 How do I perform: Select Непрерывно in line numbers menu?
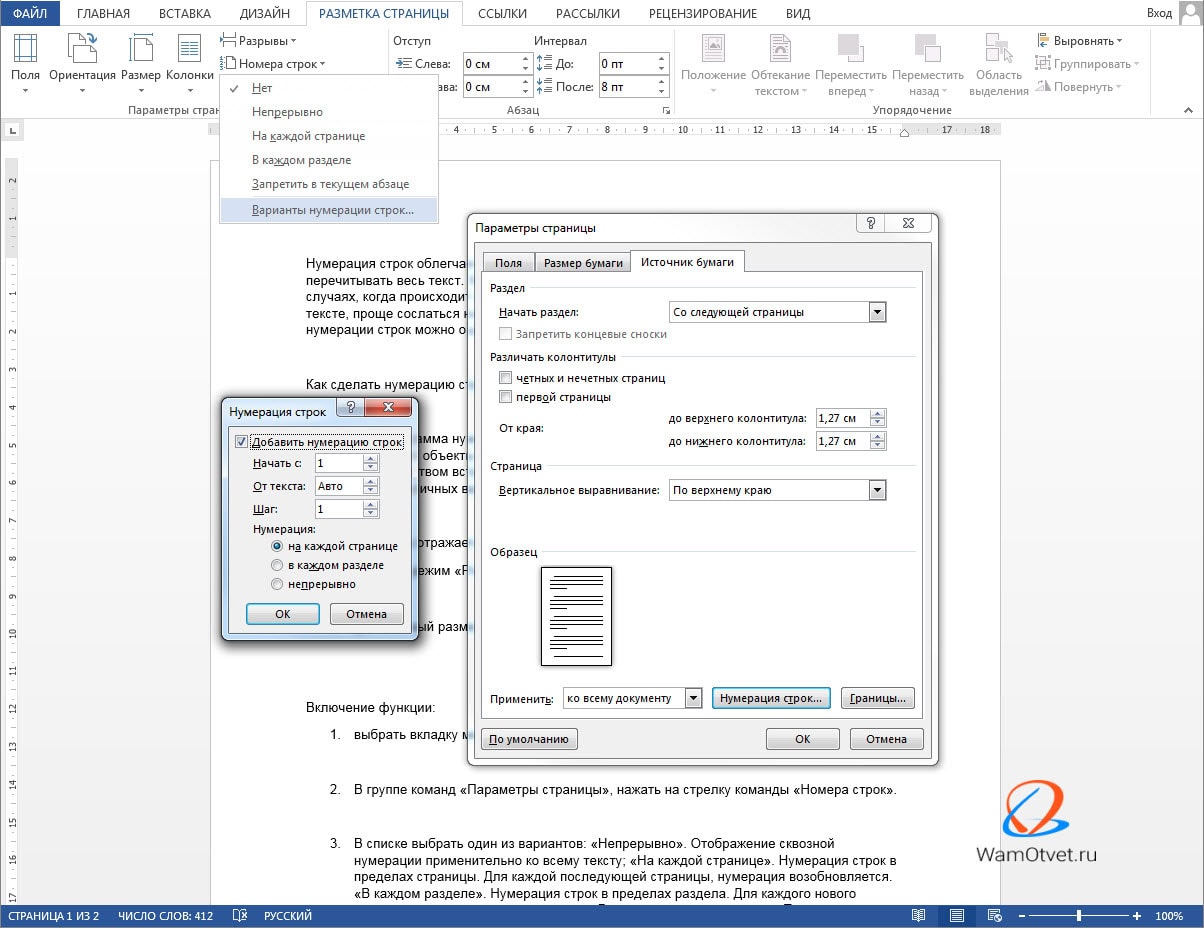pyautogui.click(x=329, y=112)
